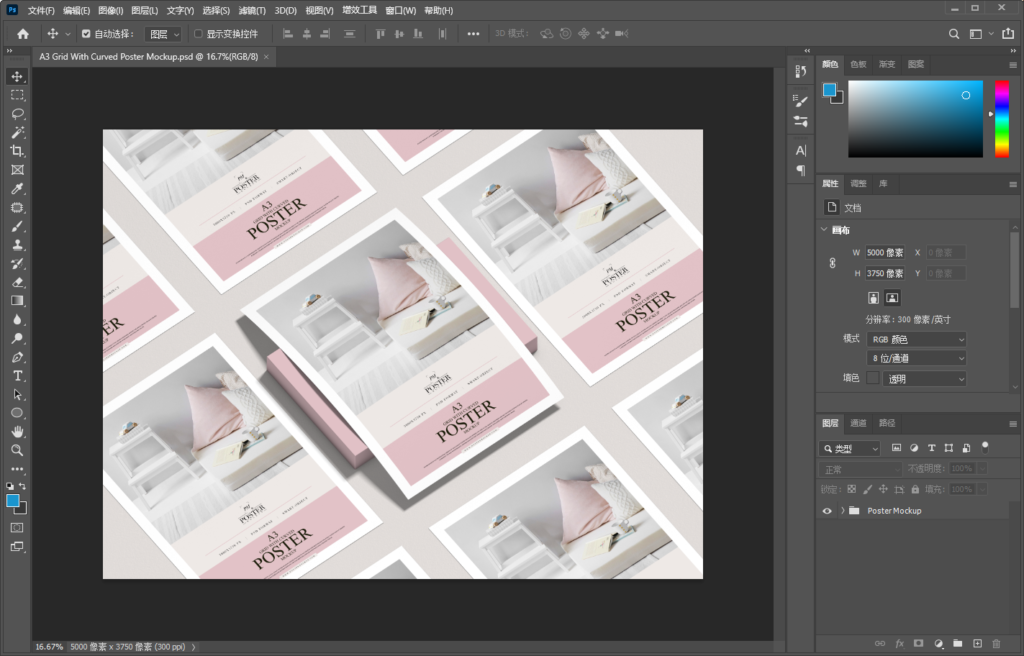
Task: Click the Home icon in options bar
Action: coord(23,34)
